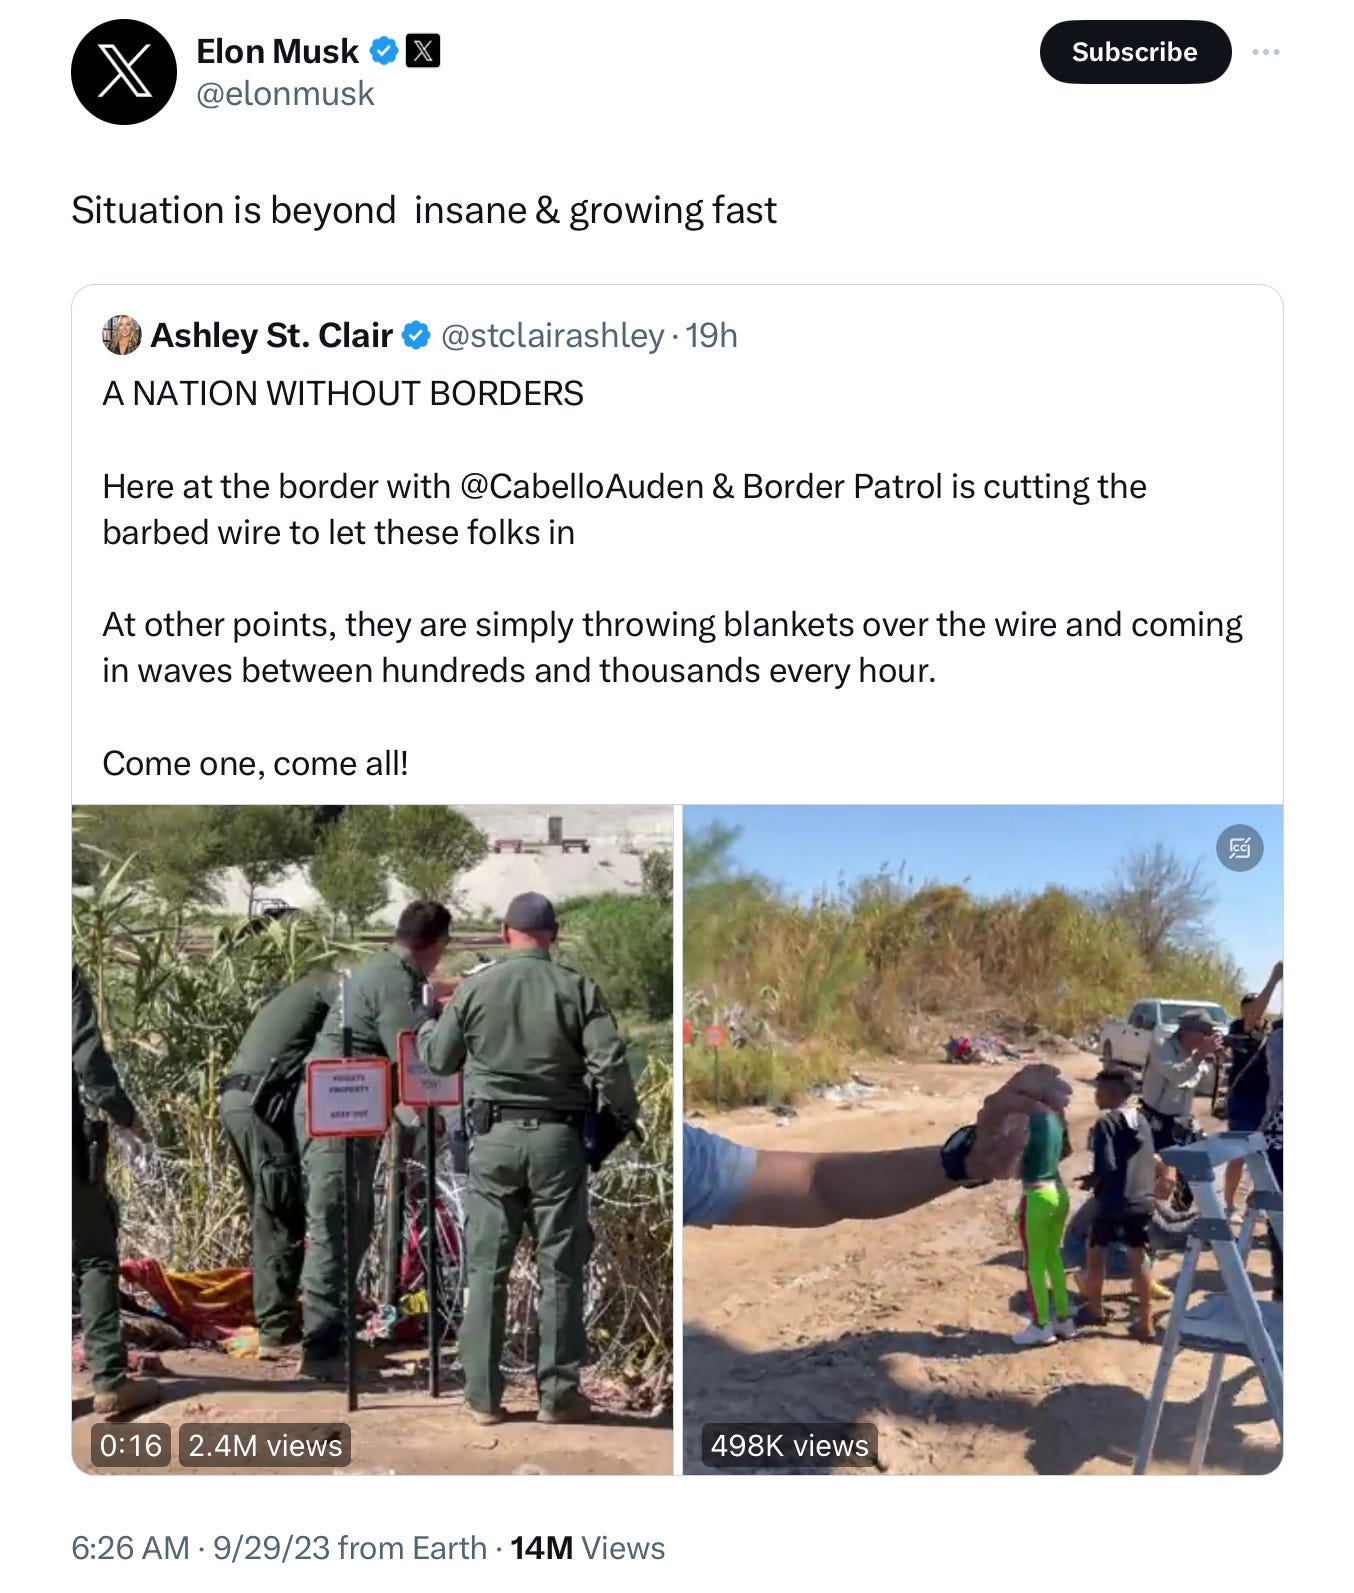Click the 2.4M views label

pos(265,1445)
